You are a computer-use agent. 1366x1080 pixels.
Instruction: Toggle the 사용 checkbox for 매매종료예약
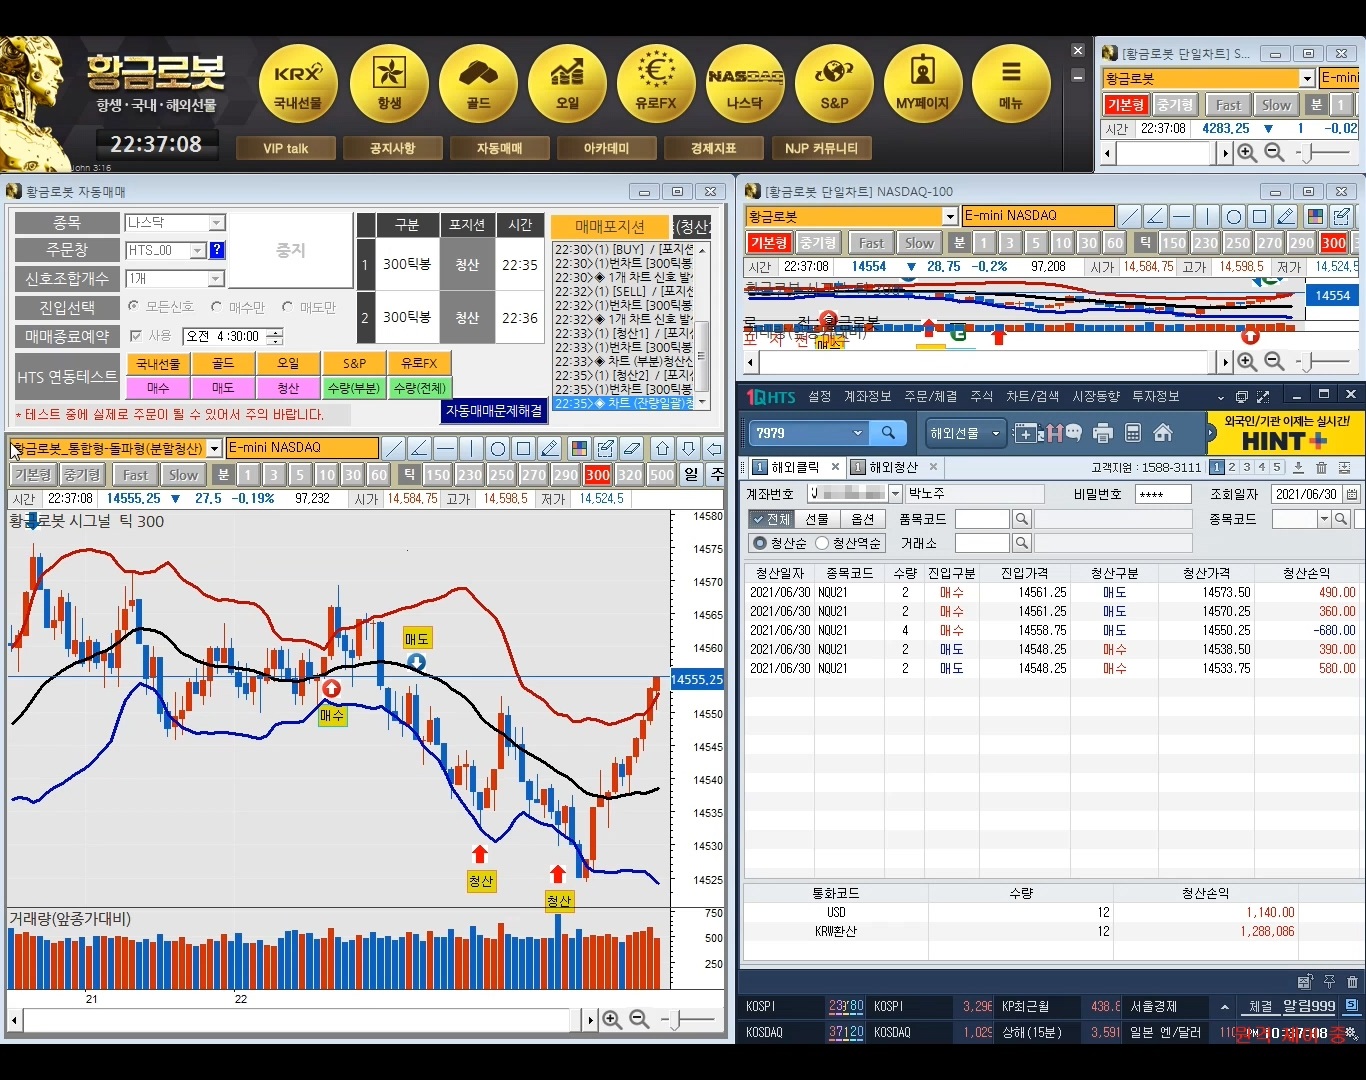[136, 336]
